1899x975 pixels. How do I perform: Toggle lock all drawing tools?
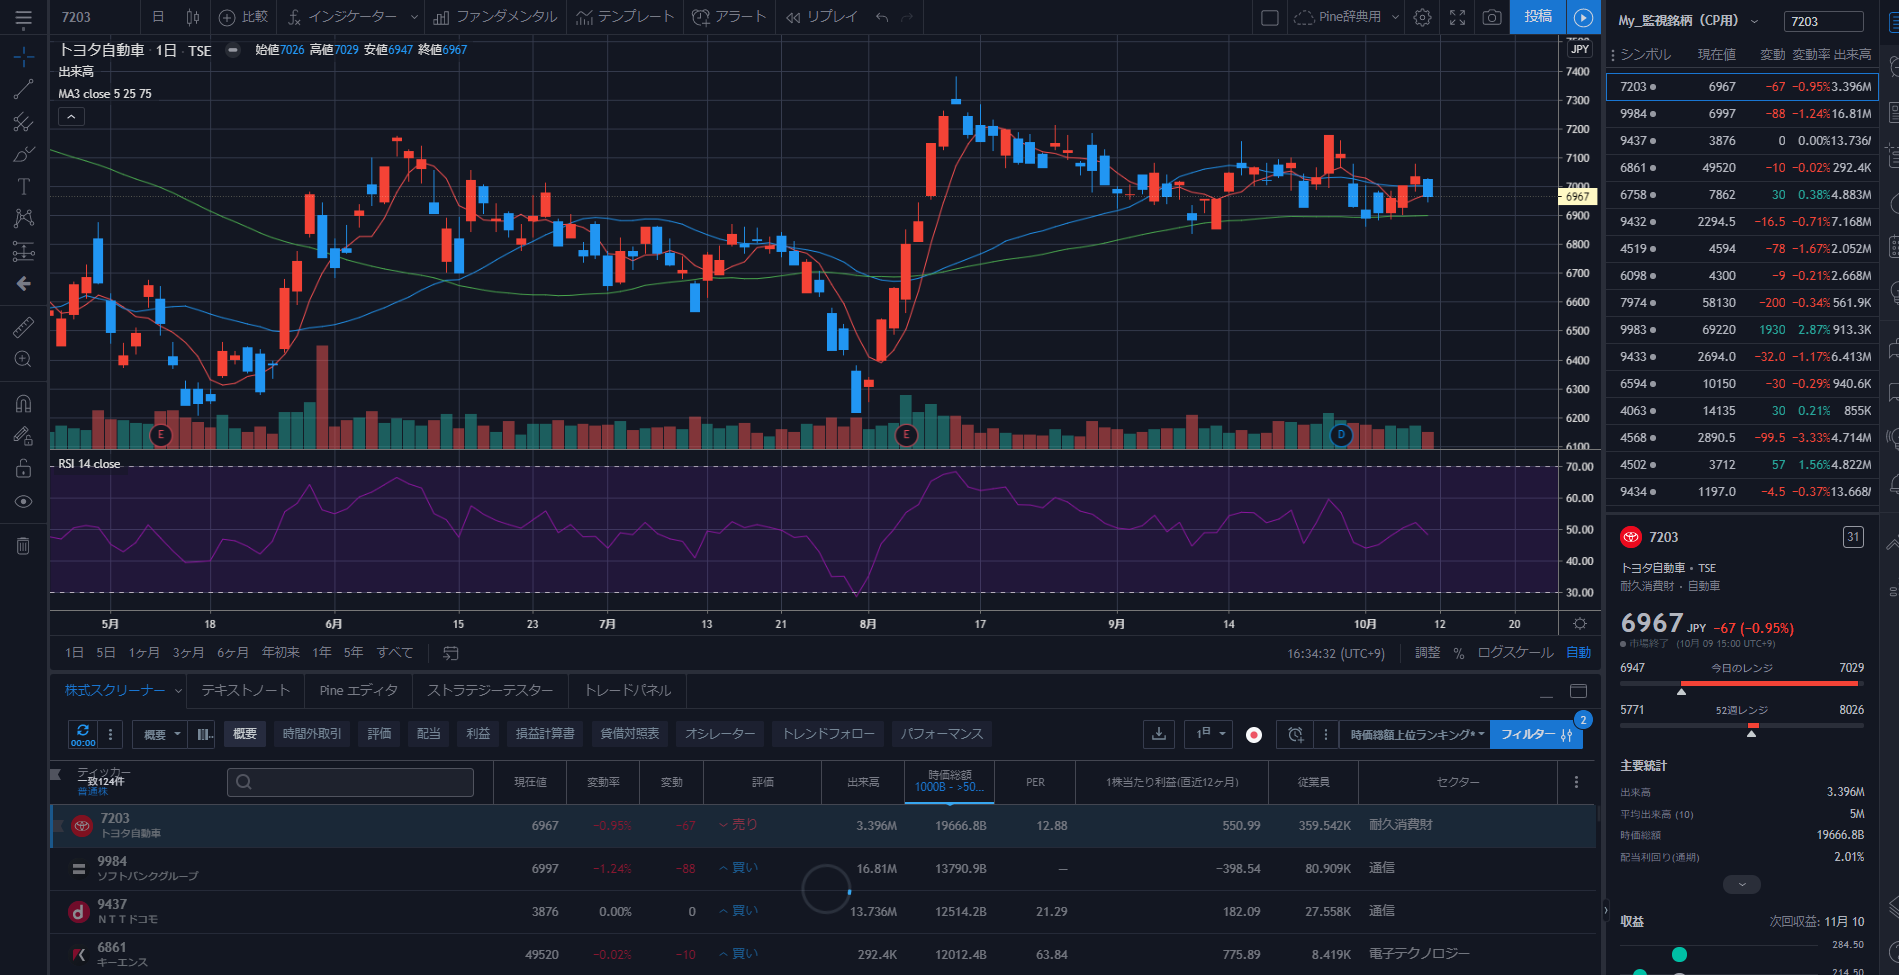pyautogui.click(x=23, y=468)
